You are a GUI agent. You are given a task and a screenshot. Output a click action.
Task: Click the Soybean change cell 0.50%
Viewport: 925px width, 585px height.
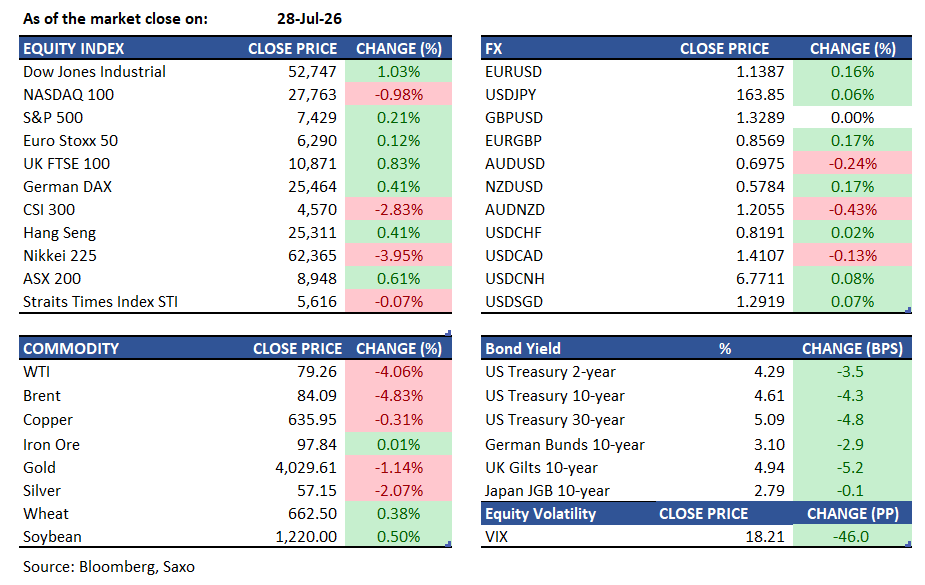(x=398, y=536)
